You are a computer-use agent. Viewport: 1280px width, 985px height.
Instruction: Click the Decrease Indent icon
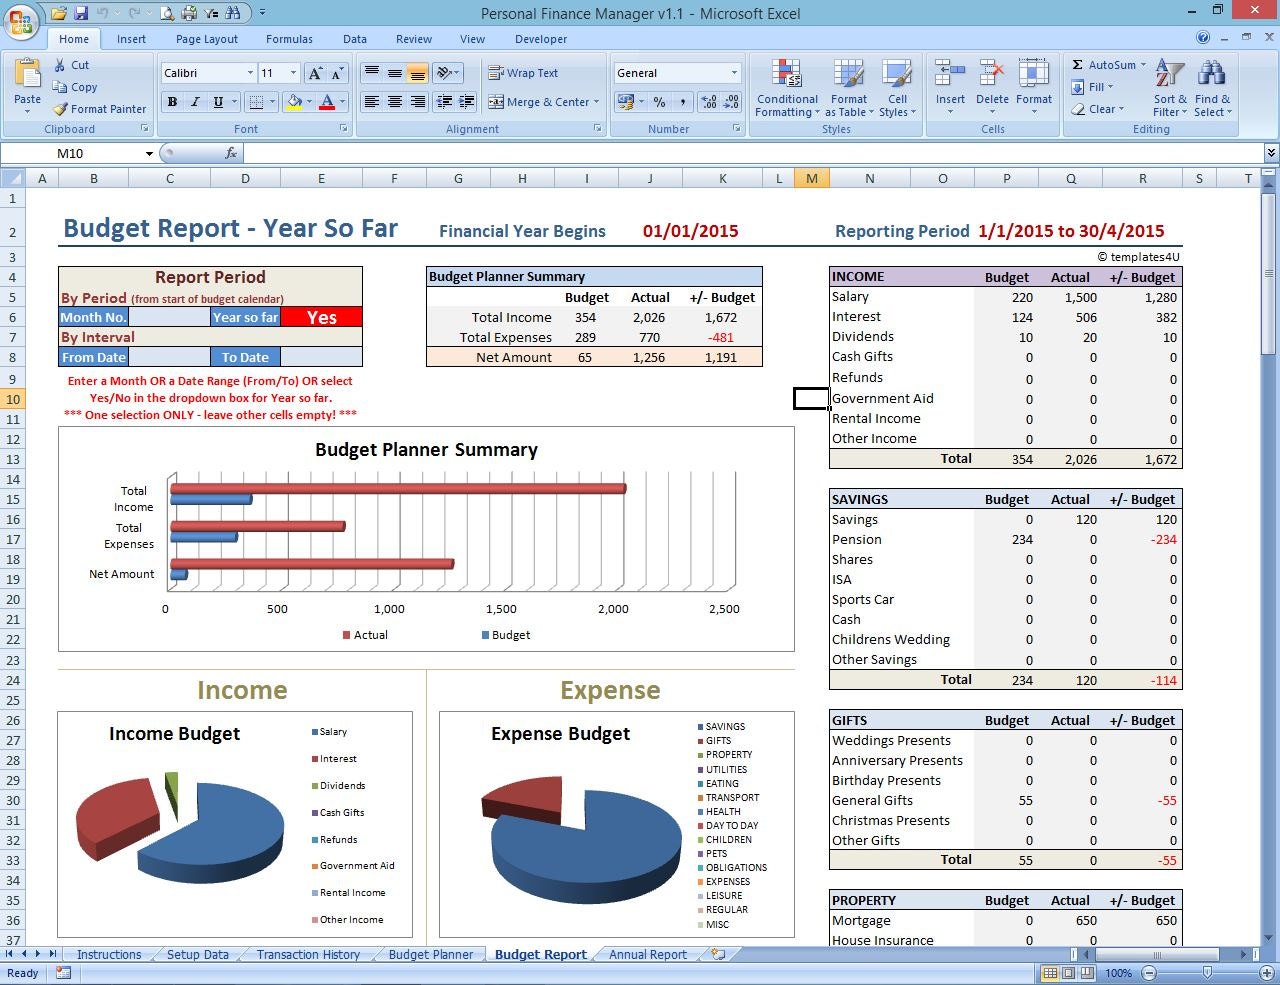[444, 102]
